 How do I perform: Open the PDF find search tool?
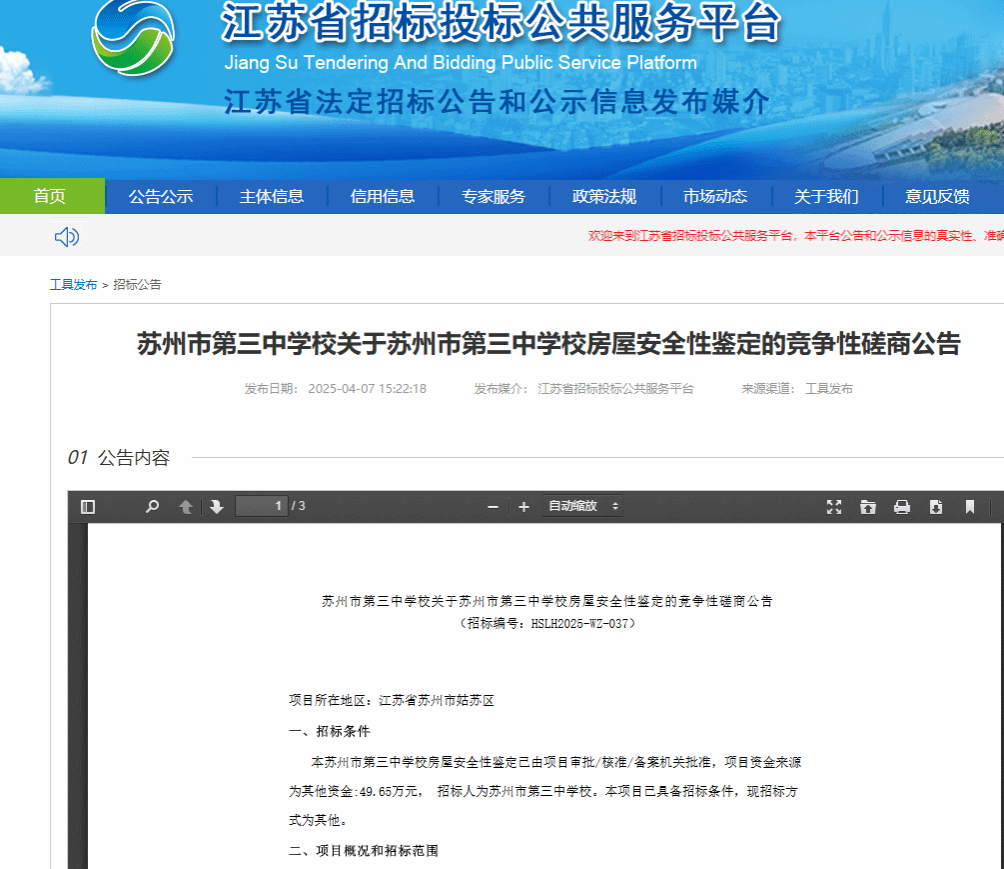click(x=152, y=507)
